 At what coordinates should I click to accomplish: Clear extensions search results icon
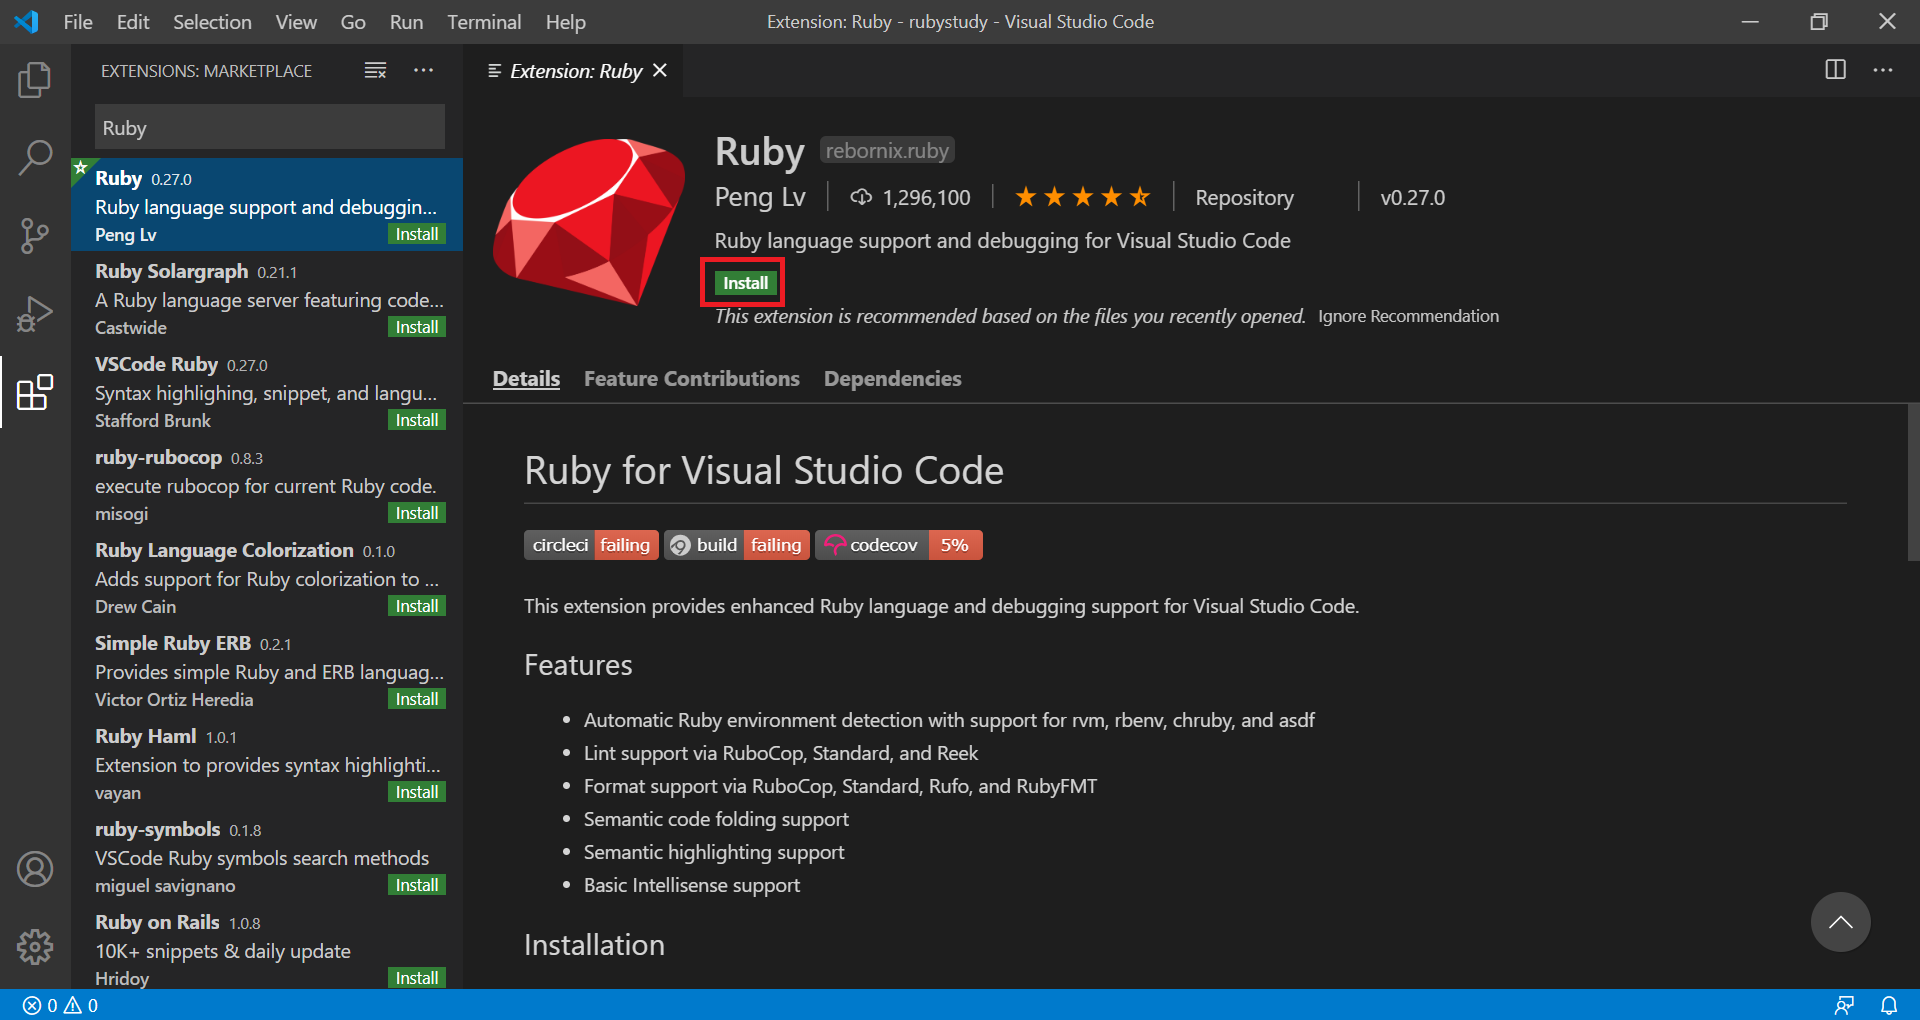(x=375, y=70)
